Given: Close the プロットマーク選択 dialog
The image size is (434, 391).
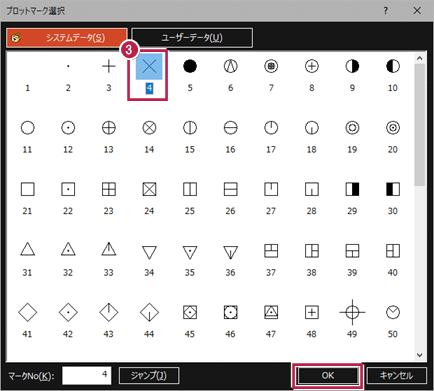Looking at the screenshot, I should (417, 11).
